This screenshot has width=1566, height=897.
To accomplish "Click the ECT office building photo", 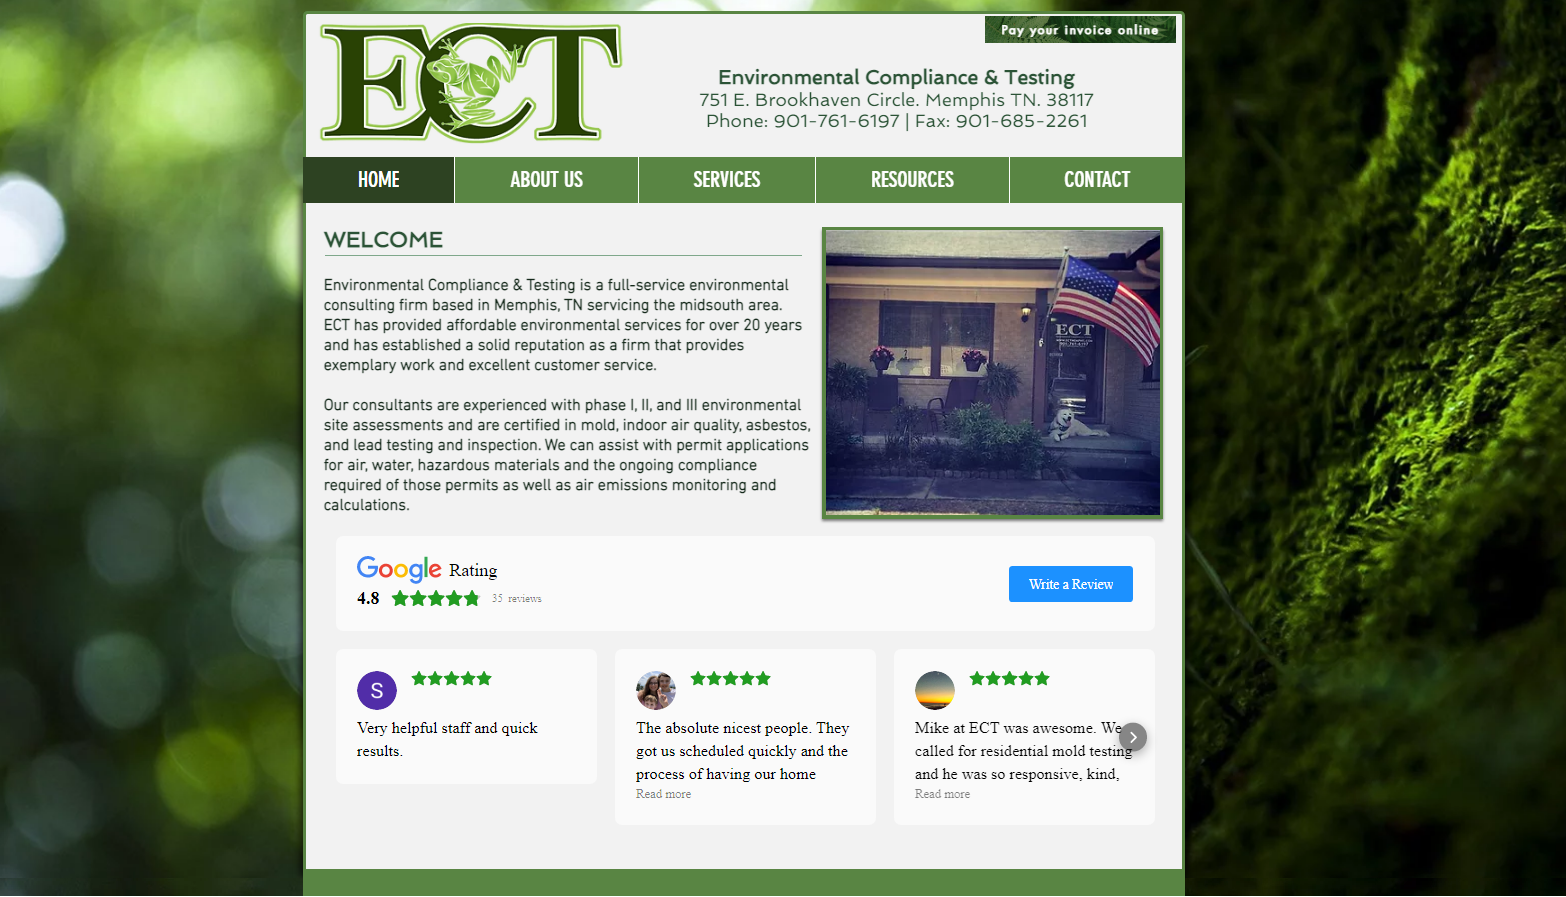I will [x=993, y=373].
